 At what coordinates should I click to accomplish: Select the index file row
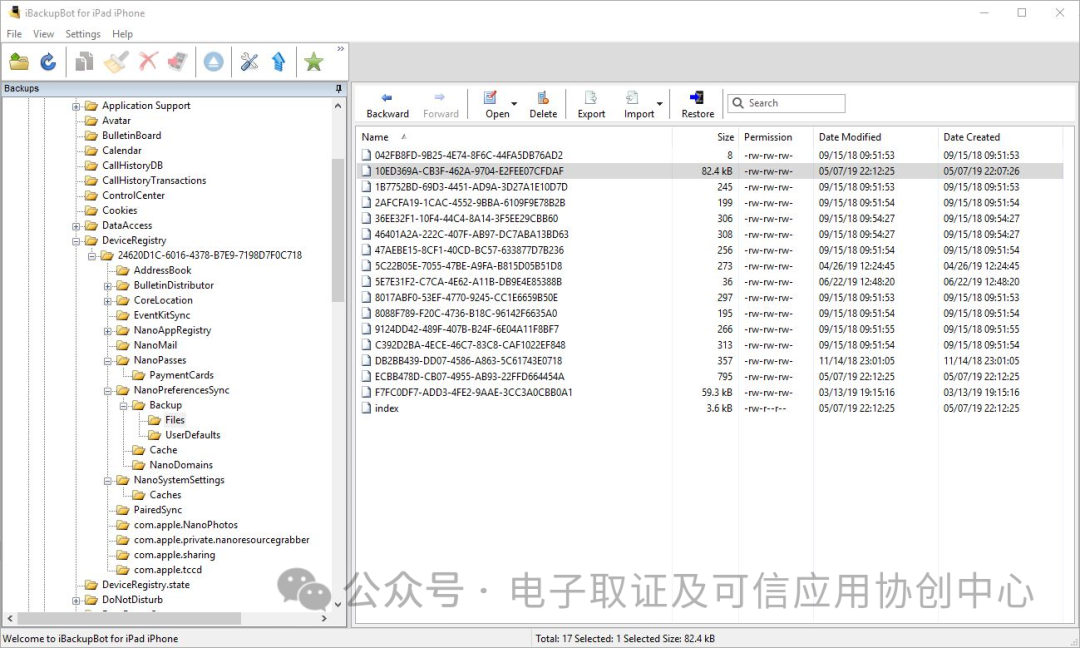pyautogui.click(x=709, y=408)
